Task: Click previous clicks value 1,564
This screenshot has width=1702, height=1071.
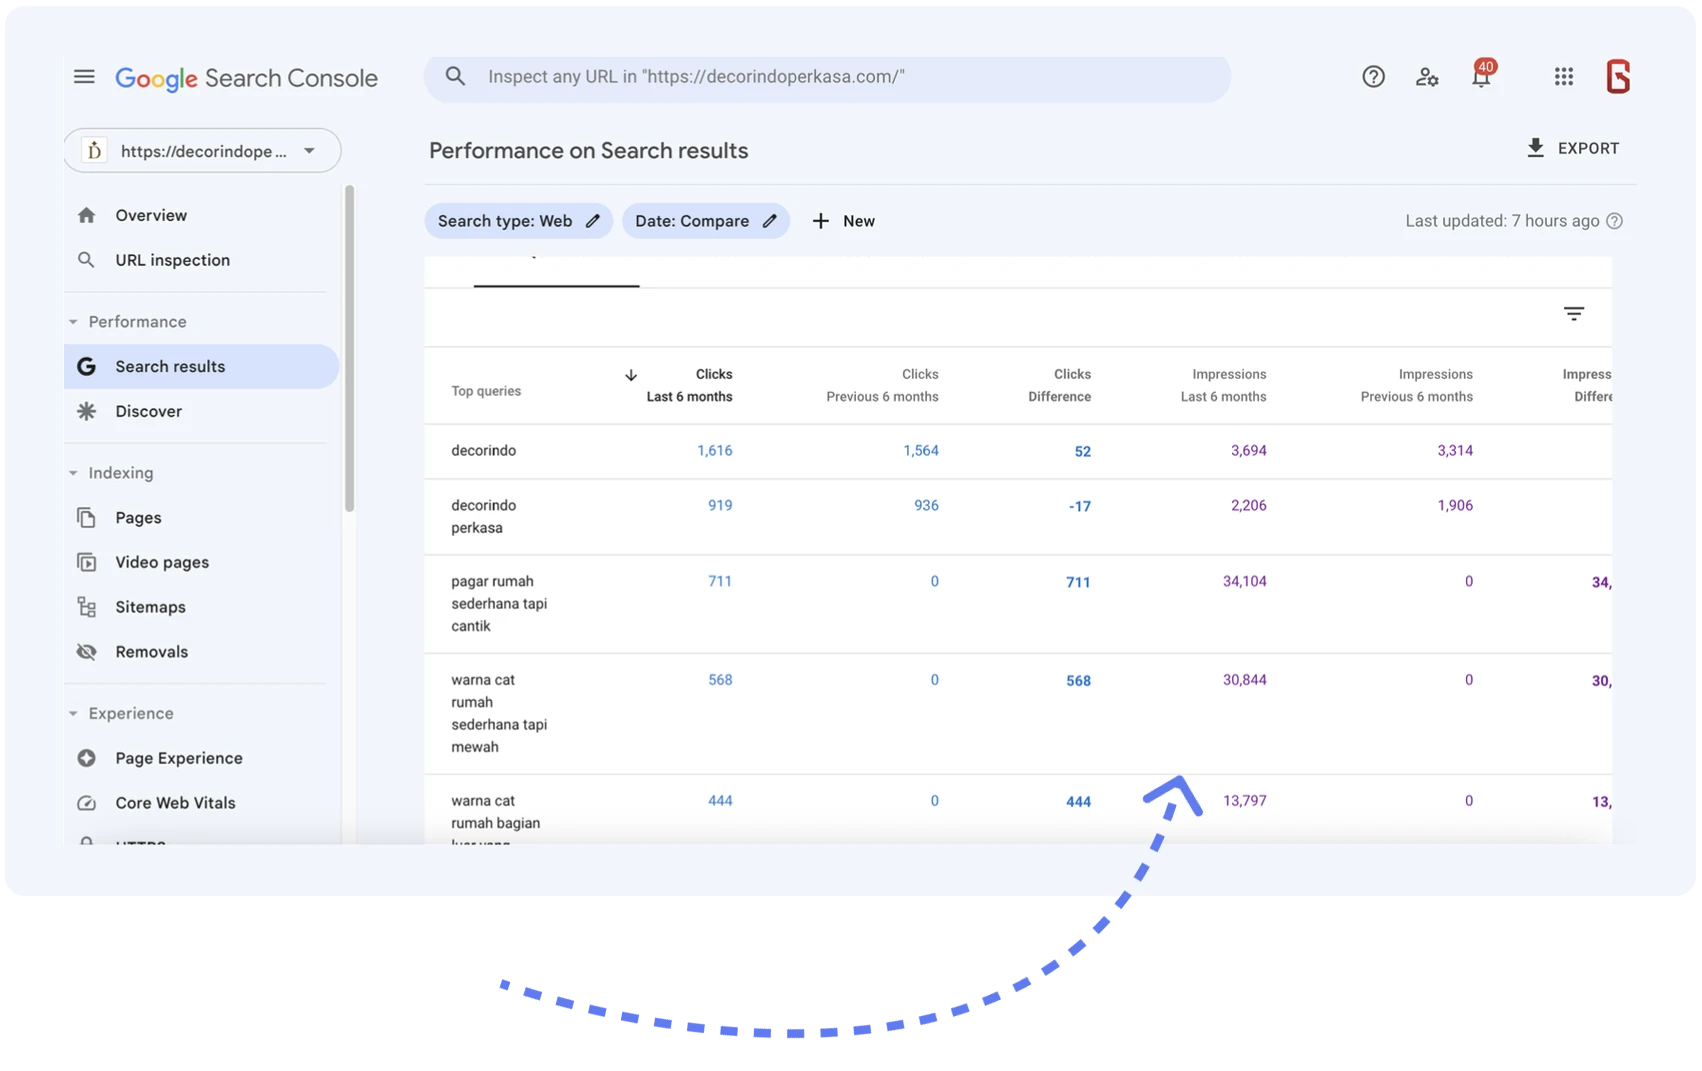Action: 921,451
